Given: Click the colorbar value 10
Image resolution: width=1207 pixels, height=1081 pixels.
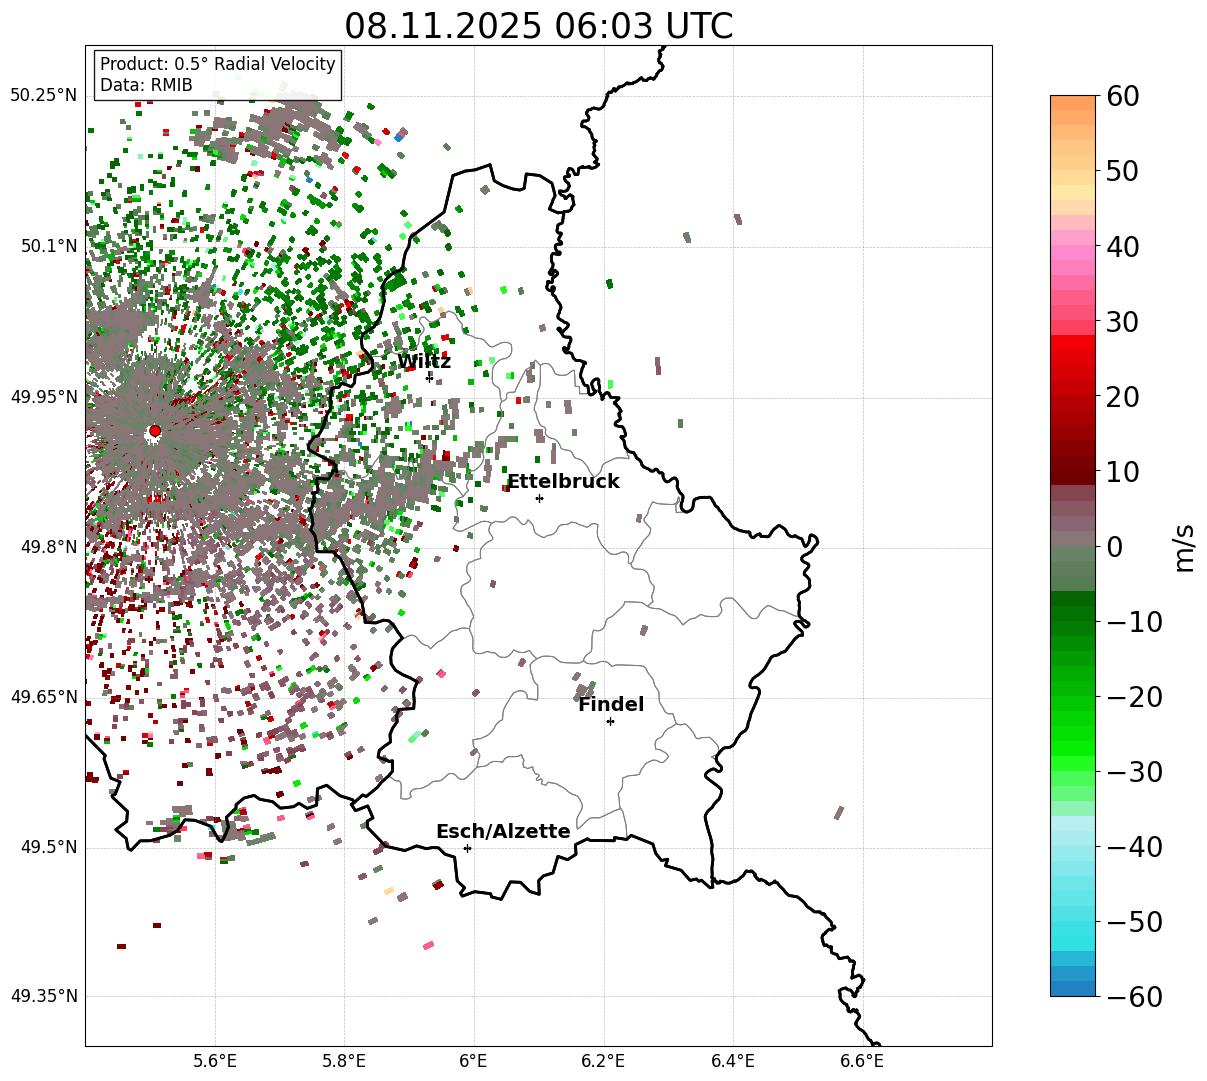Looking at the screenshot, I should click(x=1122, y=472).
